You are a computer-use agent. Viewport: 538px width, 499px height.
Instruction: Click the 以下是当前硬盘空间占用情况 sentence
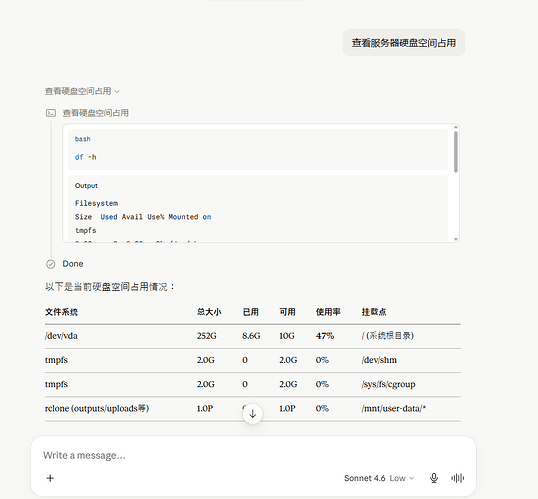[110, 287]
